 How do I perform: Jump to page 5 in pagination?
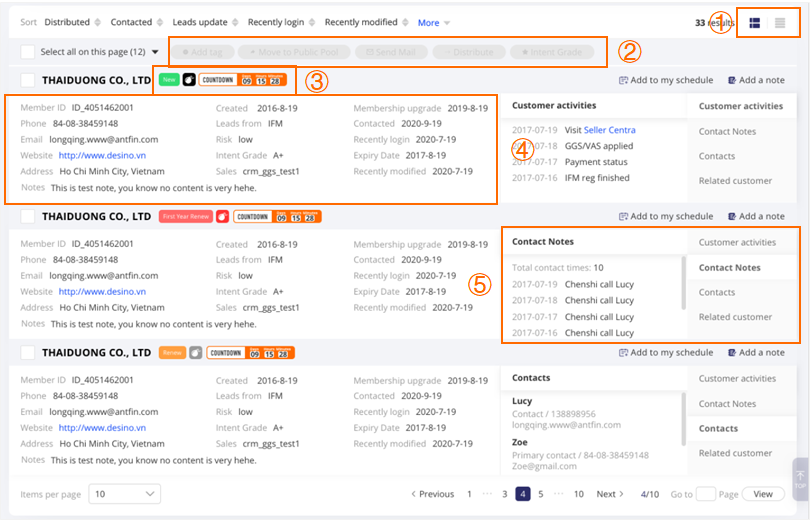click(x=540, y=494)
